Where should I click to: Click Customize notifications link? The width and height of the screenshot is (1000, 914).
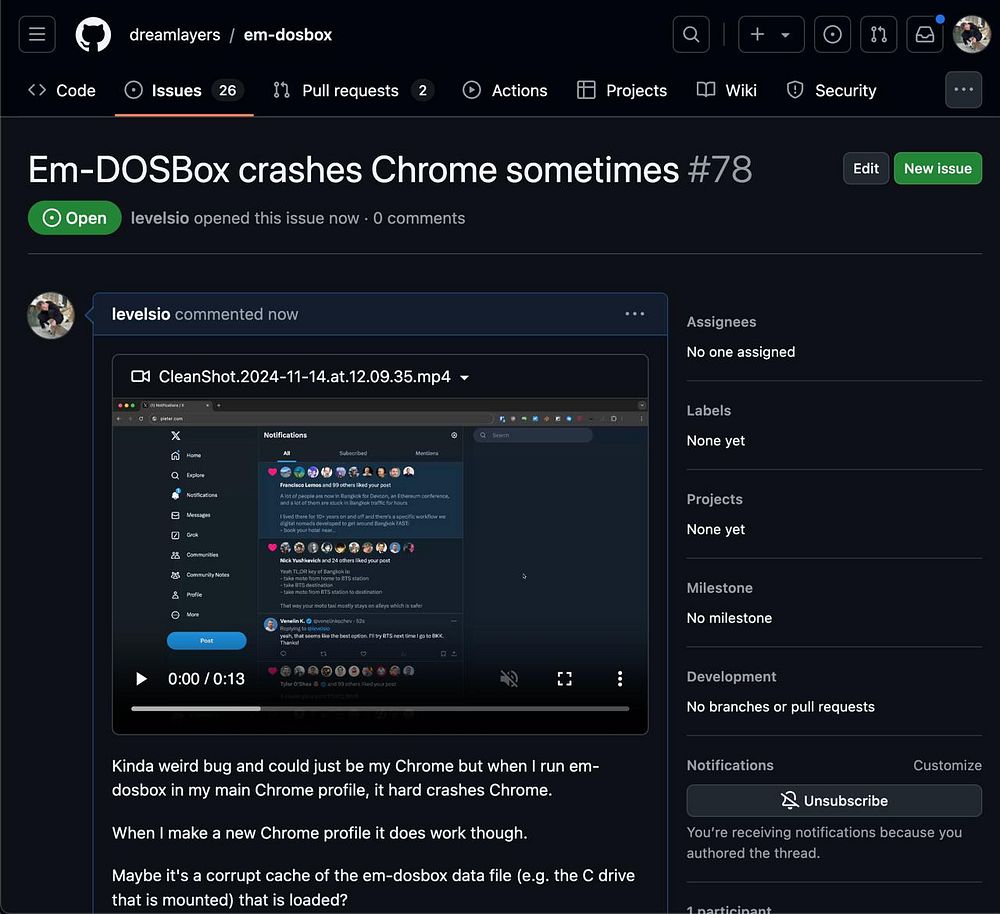[x=947, y=765]
